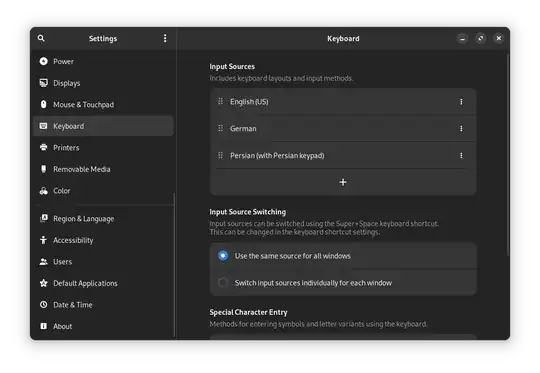Select Persian (with Persian keypad) row

343,155
